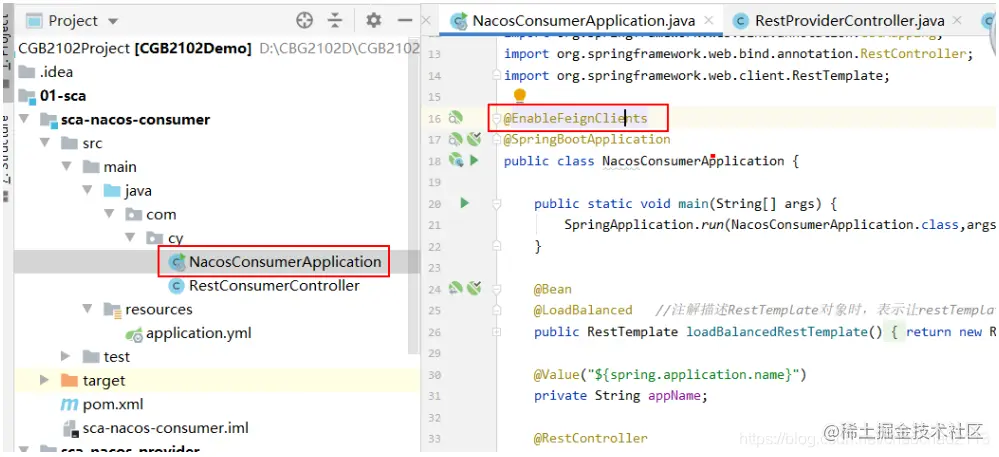Viewport: 999px width, 457px height.
Task: Collapse the src folder arrow
Action: pyautogui.click(x=45, y=143)
